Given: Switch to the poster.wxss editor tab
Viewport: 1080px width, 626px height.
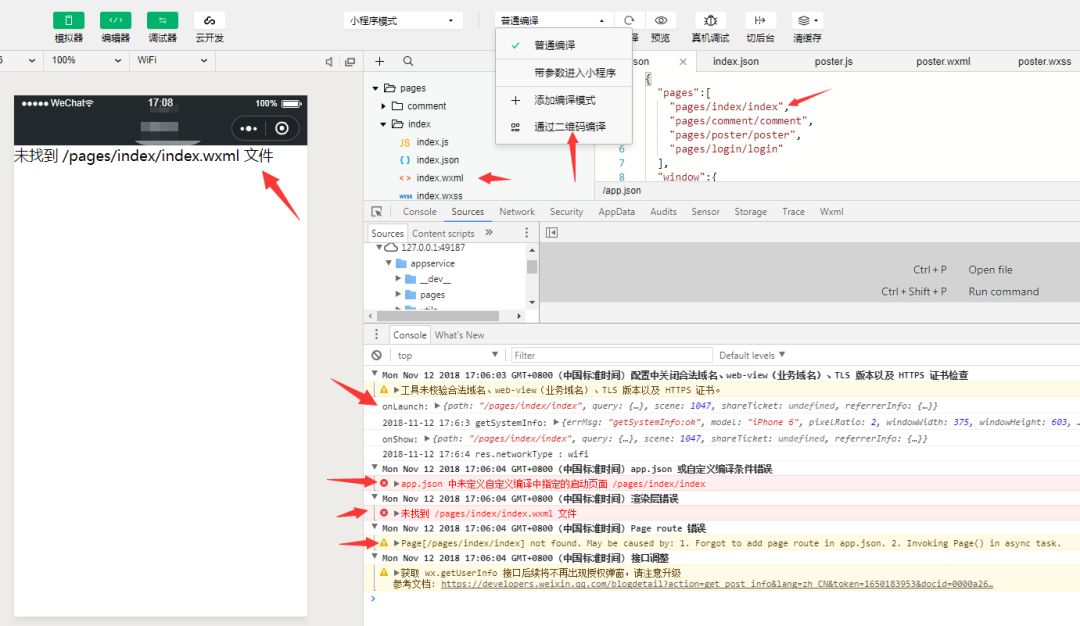Looking at the screenshot, I should [1044, 61].
